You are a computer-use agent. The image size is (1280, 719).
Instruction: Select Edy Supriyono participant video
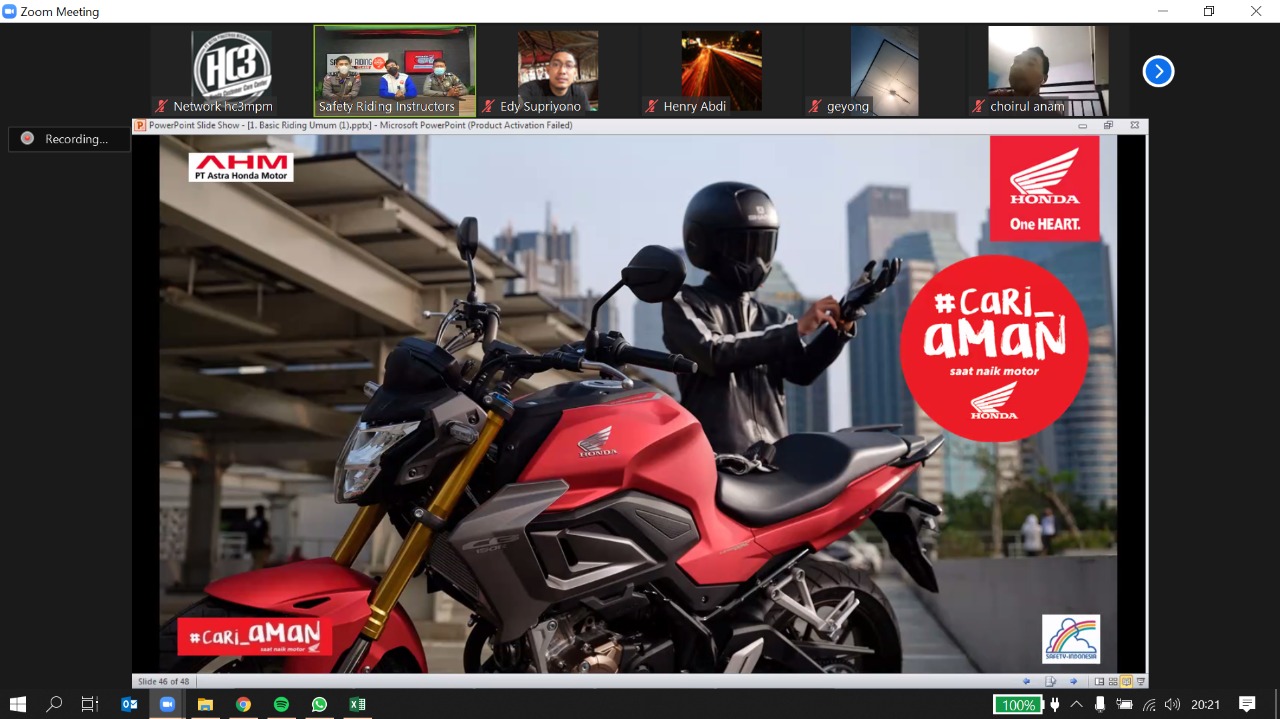tap(558, 71)
